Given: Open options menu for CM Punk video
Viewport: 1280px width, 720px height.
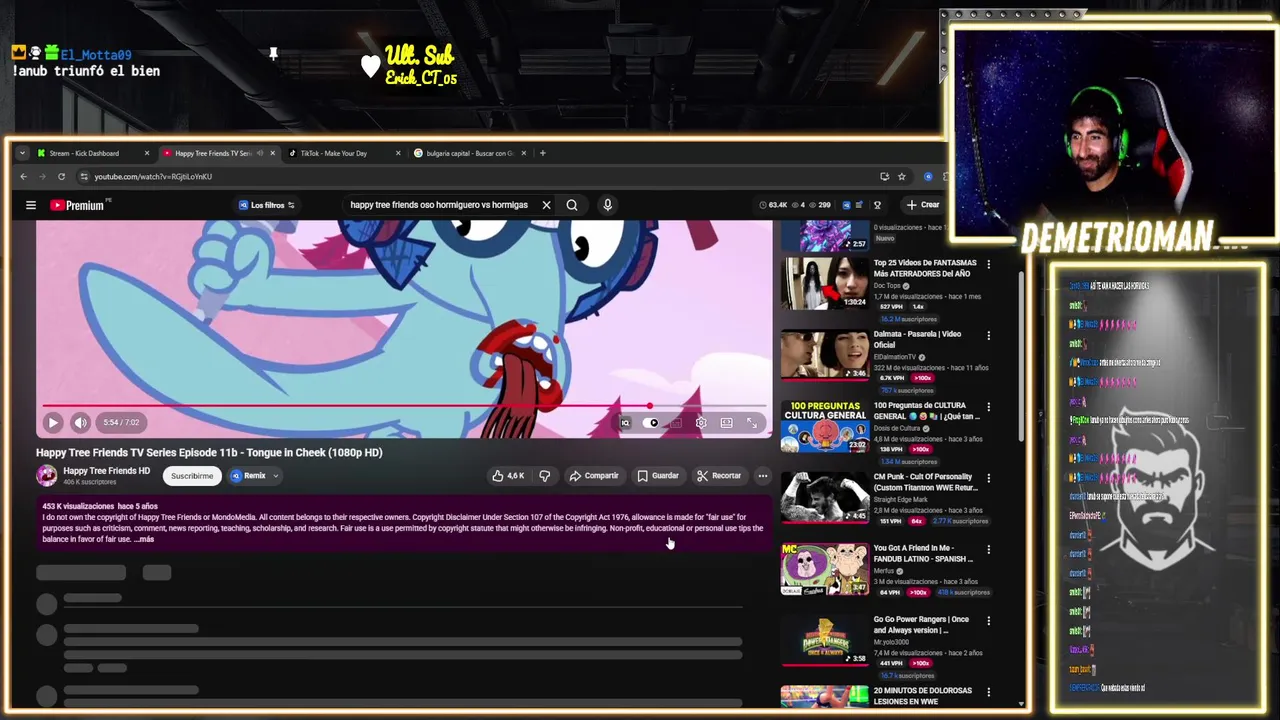Looking at the screenshot, I should pyautogui.click(x=989, y=478).
